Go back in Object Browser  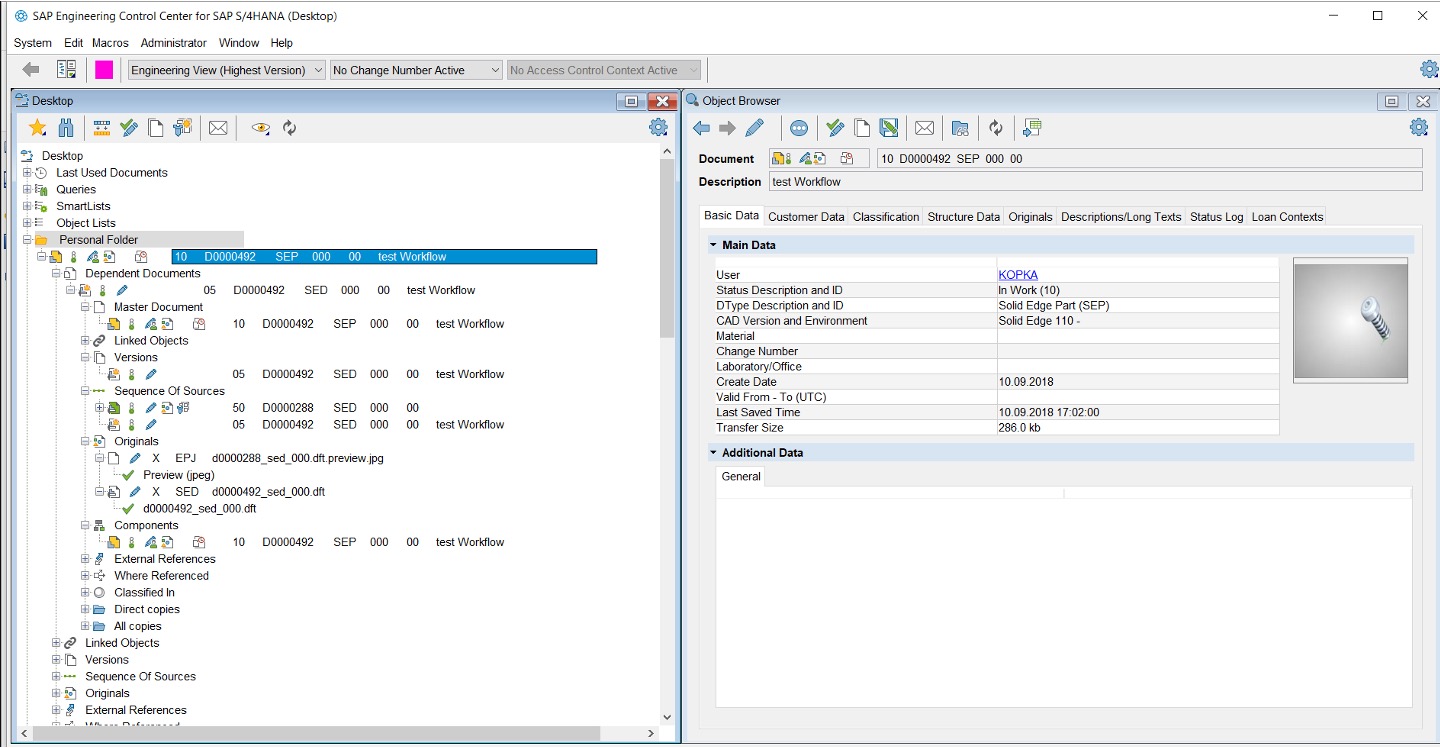(x=701, y=127)
